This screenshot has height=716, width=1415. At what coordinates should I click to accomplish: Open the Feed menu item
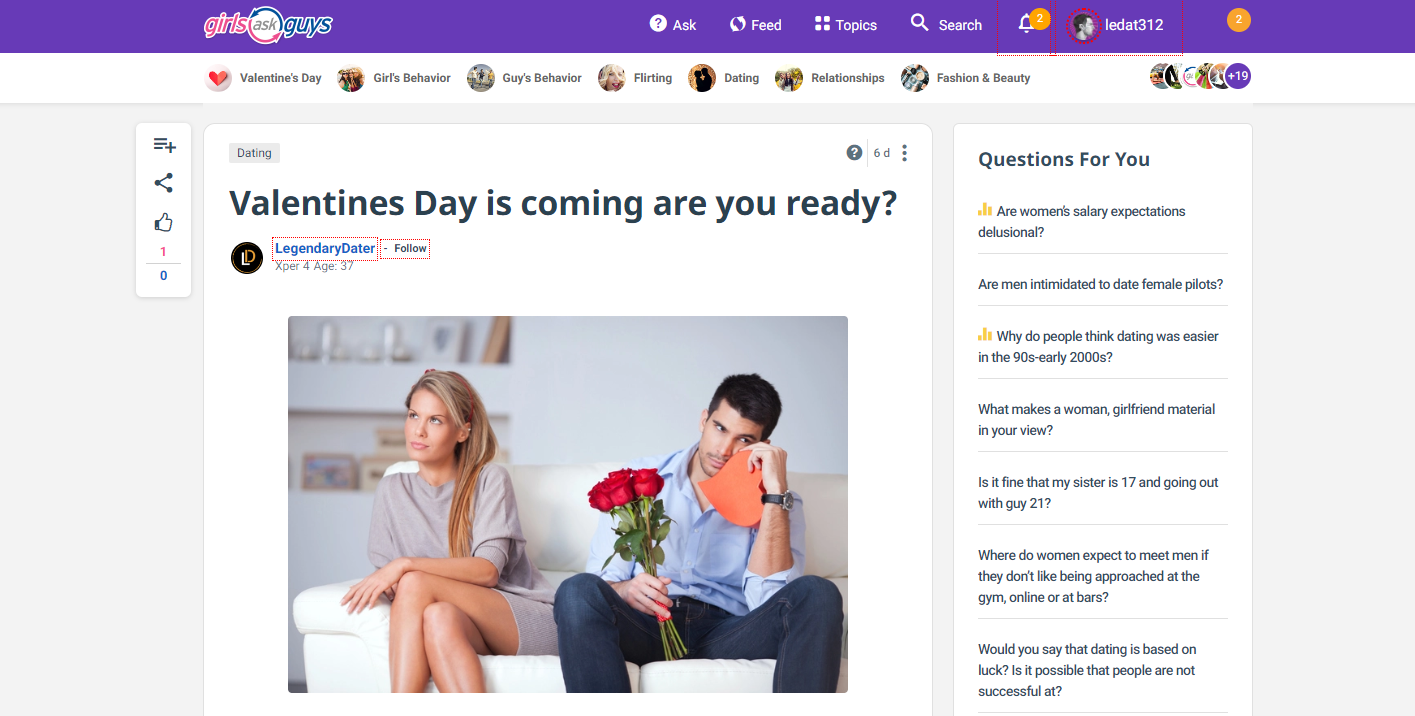click(755, 25)
